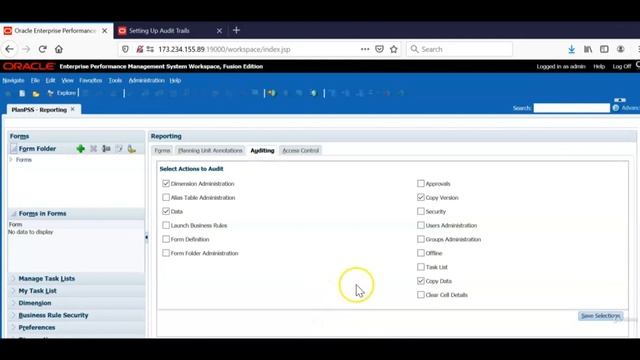Image resolution: width=640 pixels, height=360 pixels.
Task: Close the Setting Up Audit Trails tab
Action: (219, 31)
